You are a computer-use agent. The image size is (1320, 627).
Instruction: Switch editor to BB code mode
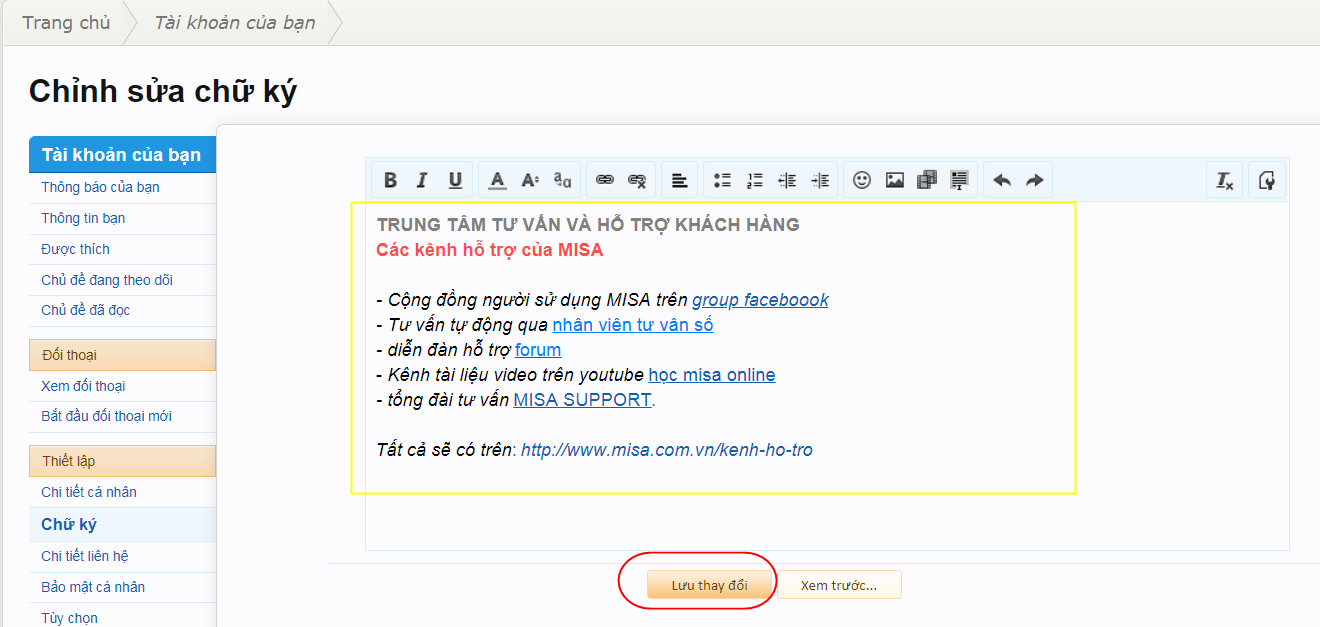click(1267, 180)
